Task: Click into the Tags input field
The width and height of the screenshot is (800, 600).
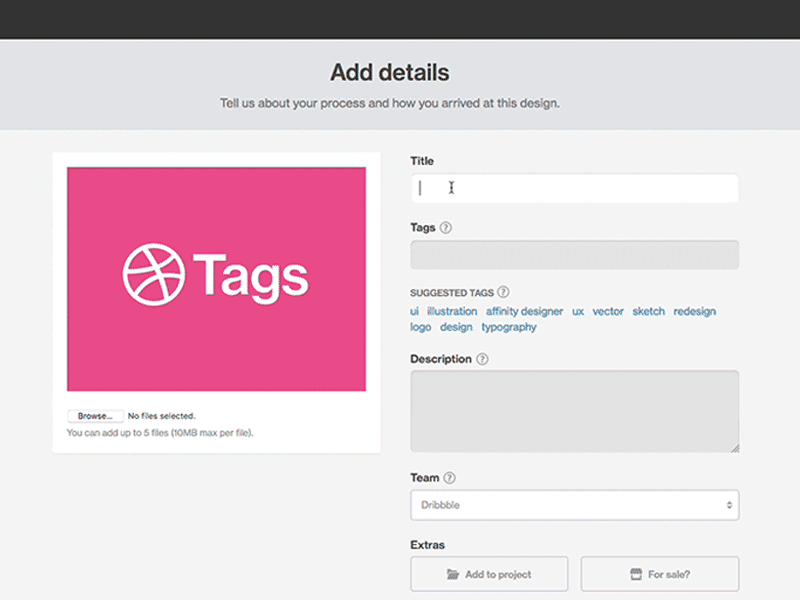Action: pos(574,255)
